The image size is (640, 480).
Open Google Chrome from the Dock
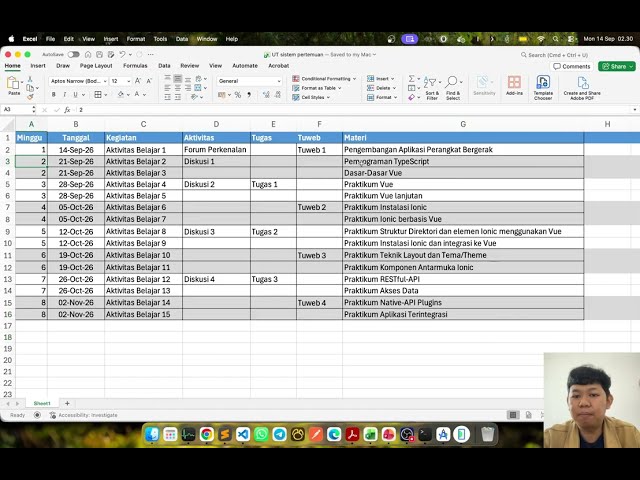click(x=207, y=434)
